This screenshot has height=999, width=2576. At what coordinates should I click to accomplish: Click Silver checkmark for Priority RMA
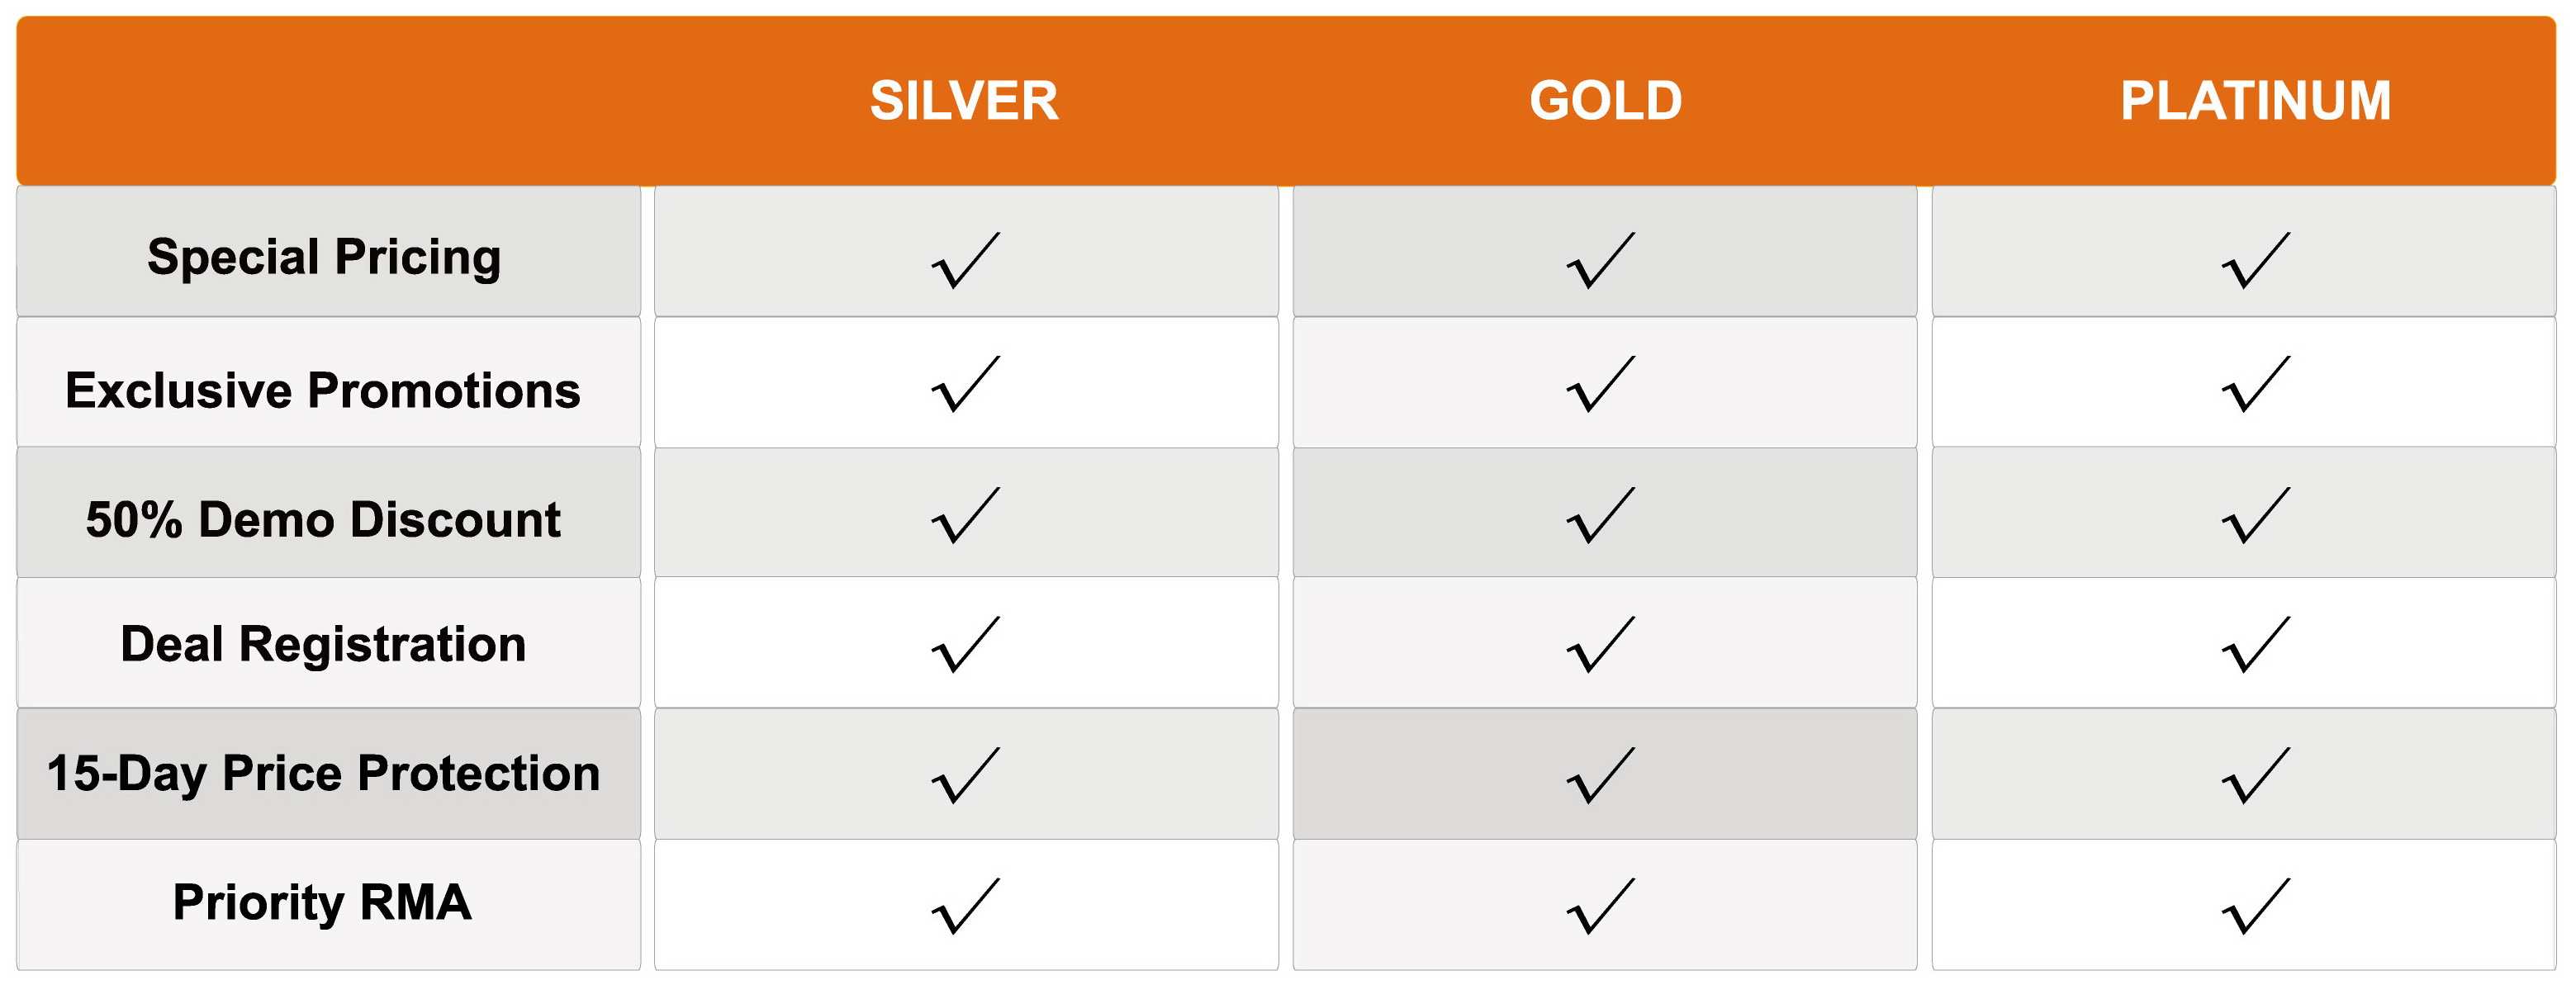[x=965, y=906]
